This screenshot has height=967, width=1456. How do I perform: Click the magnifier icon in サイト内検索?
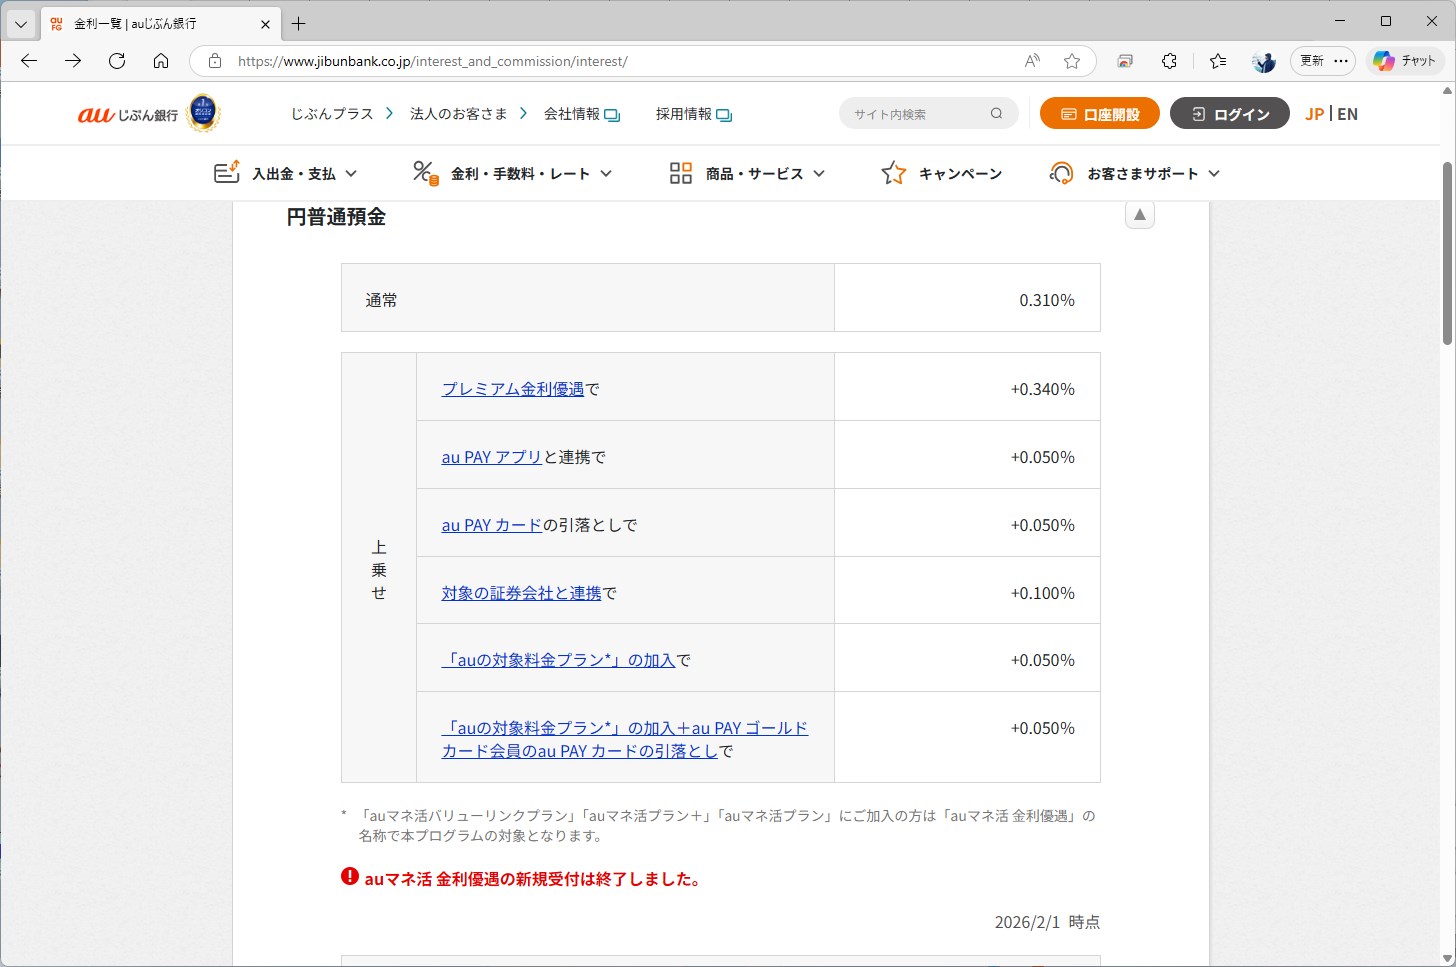point(996,113)
